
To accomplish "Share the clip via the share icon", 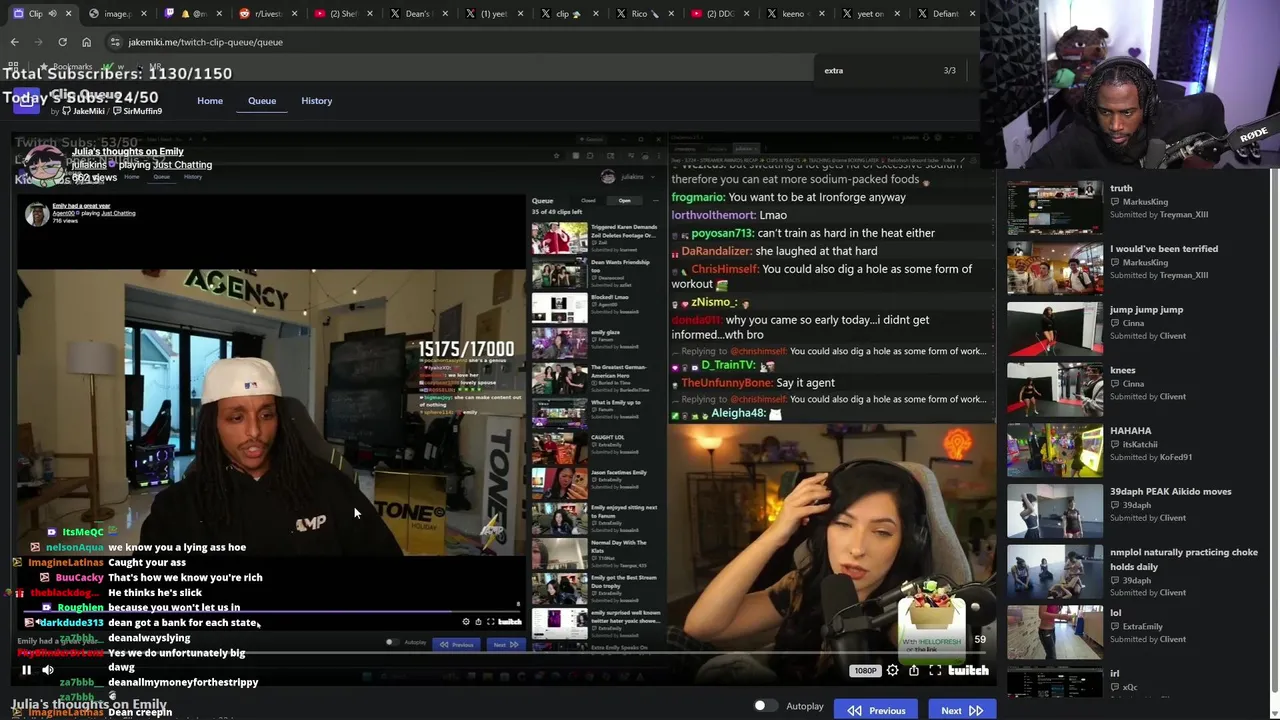I will (x=913, y=670).
